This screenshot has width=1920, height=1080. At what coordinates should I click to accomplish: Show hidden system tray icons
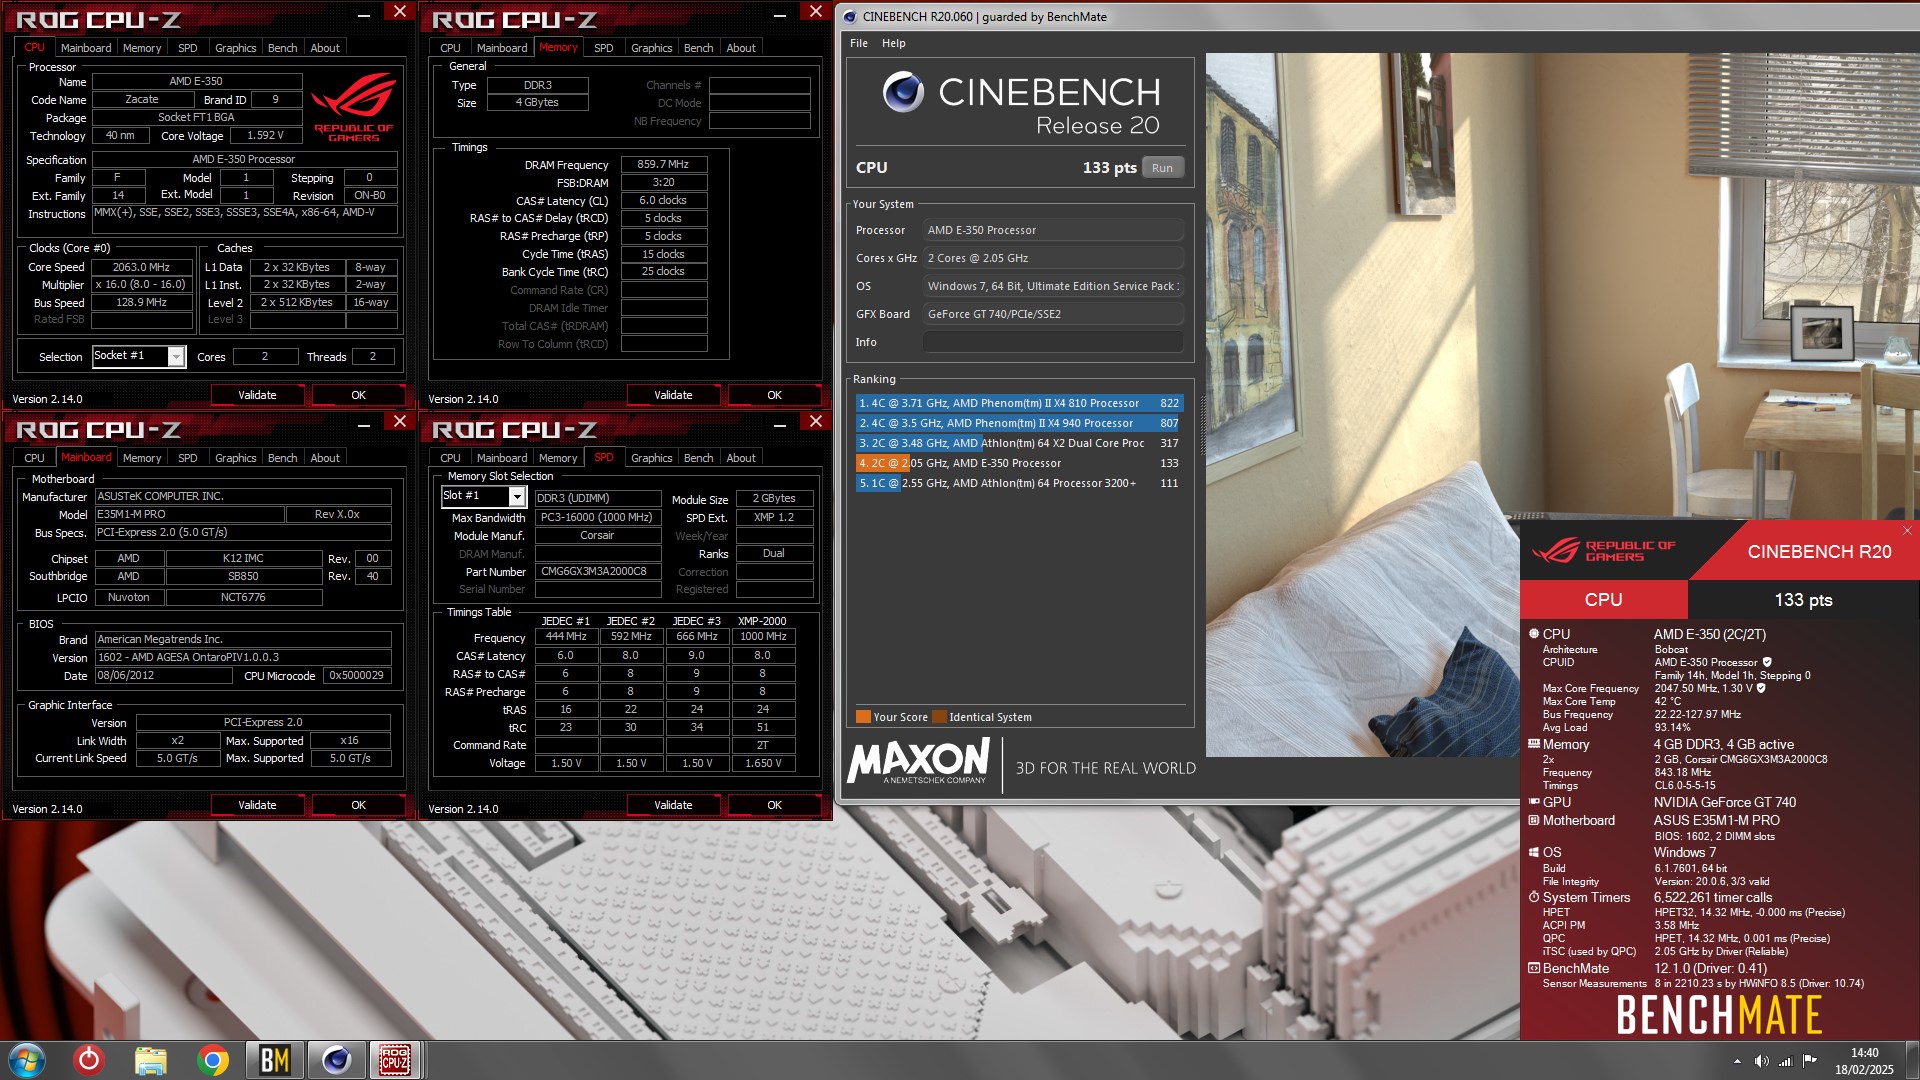coord(1737,1061)
